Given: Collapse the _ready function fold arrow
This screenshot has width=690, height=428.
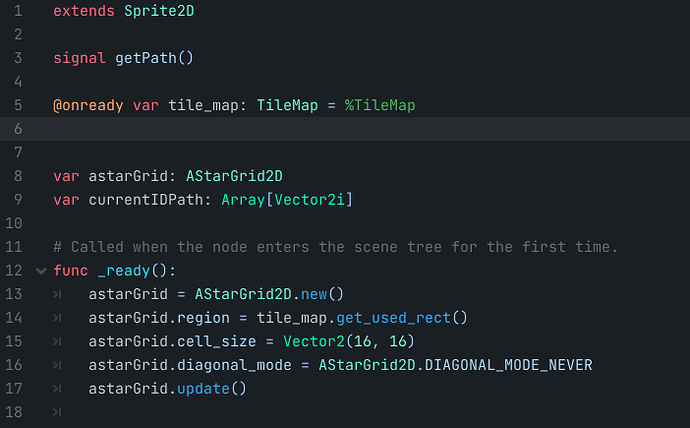Looking at the screenshot, I should coord(41,270).
